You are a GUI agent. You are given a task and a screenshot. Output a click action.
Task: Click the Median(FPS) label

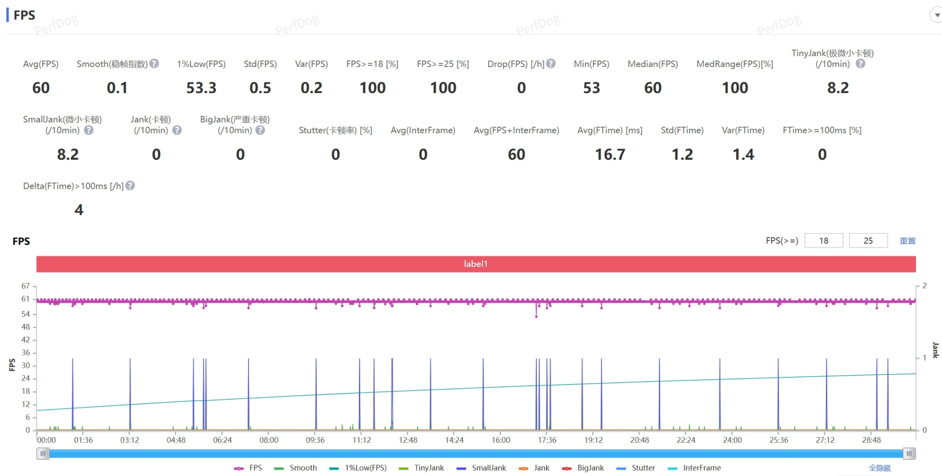(x=652, y=64)
